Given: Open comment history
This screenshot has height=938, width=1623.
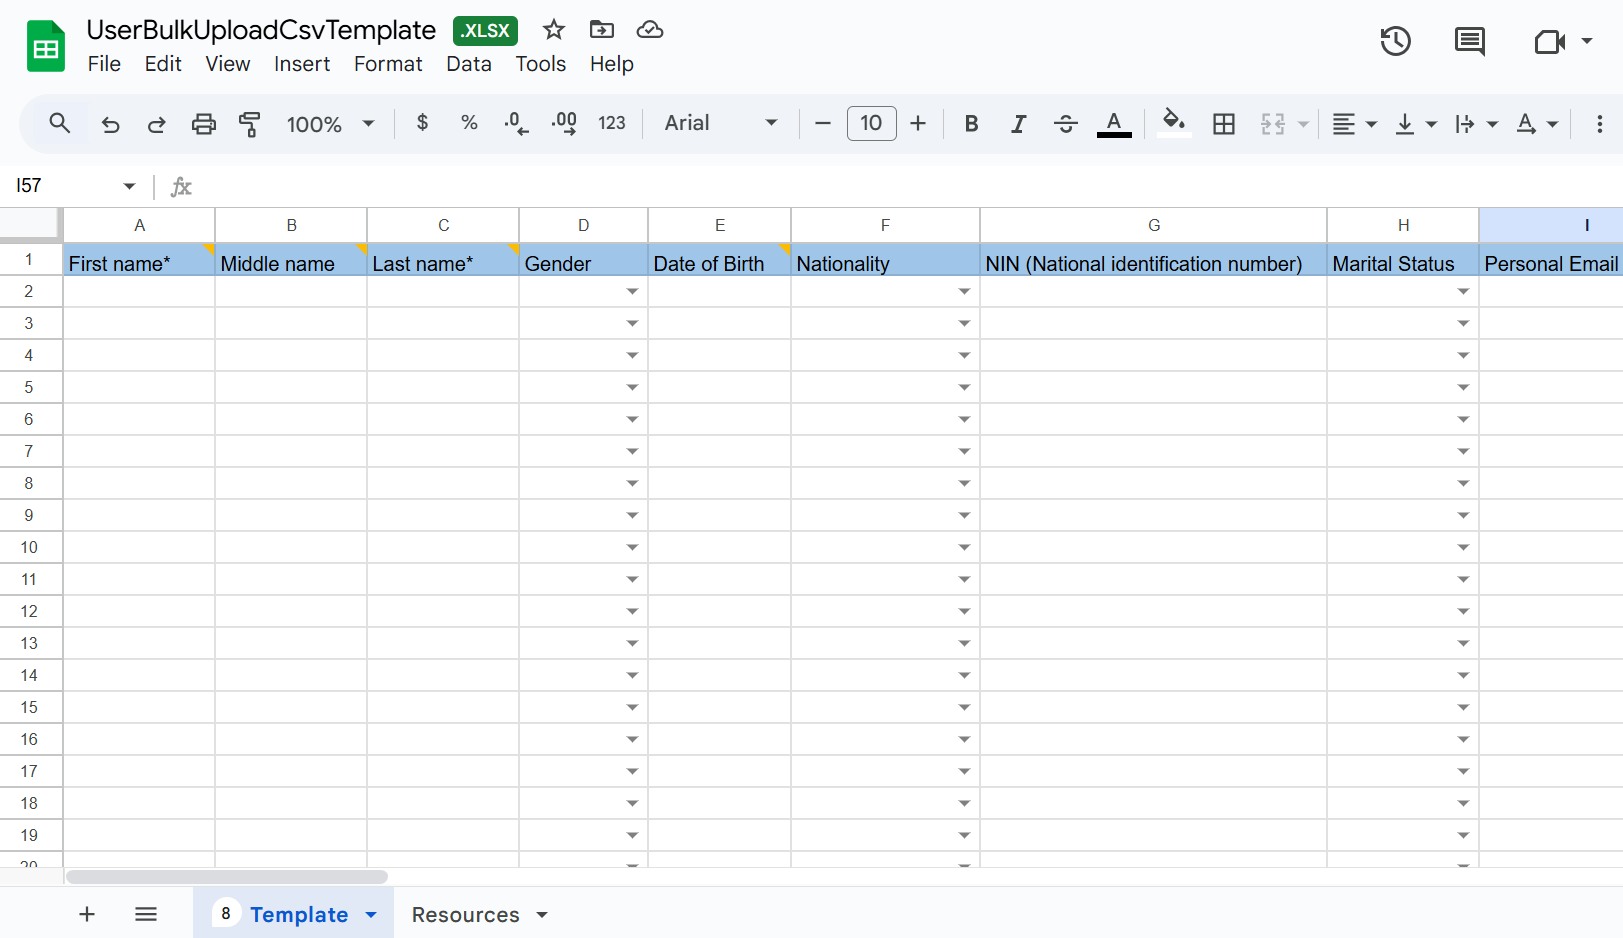Looking at the screenshot, I should point(1469,41).
